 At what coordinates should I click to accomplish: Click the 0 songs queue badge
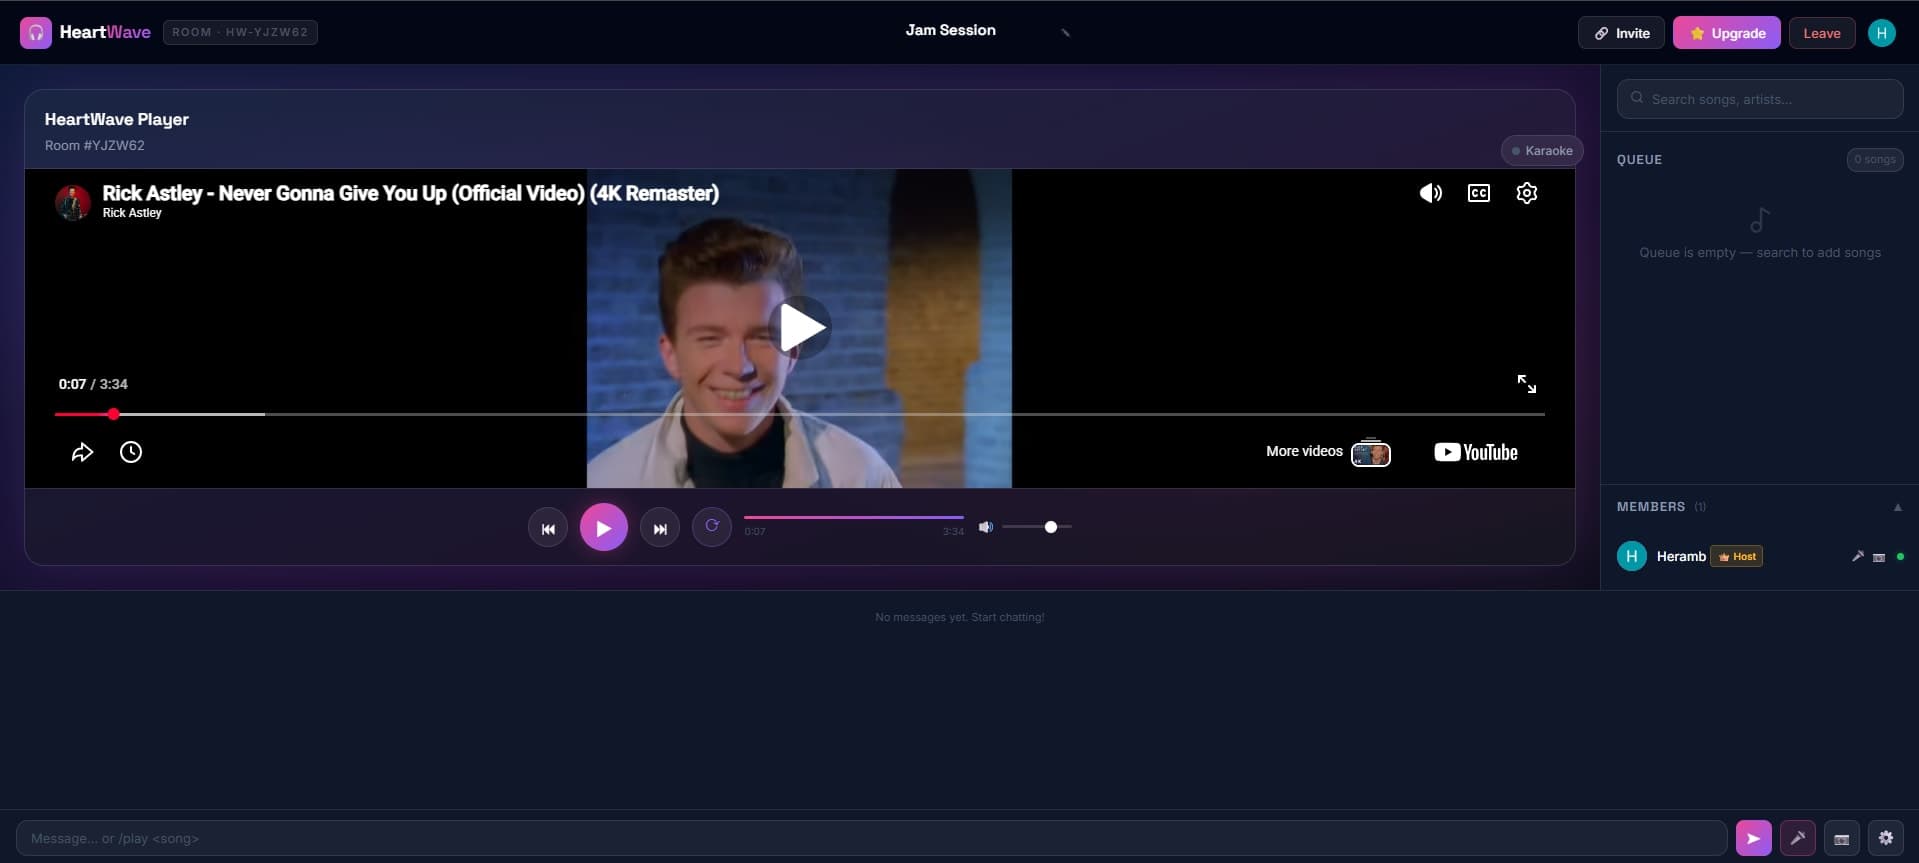point(1874,160)
